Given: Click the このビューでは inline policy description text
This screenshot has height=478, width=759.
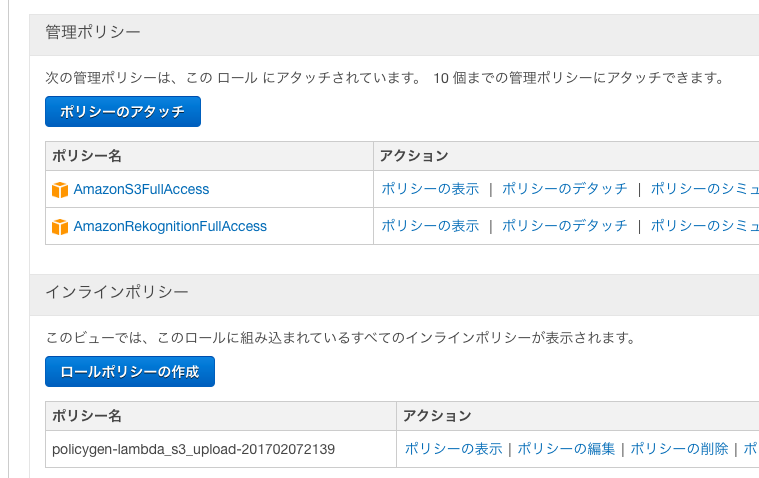Looking at the screenshot, I should click(341, 338).
